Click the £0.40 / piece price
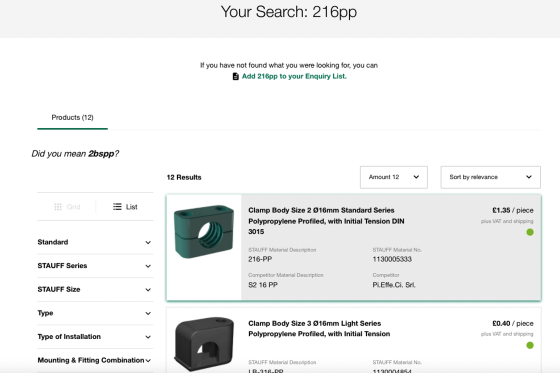560x373 pixels. pos(512,324)
